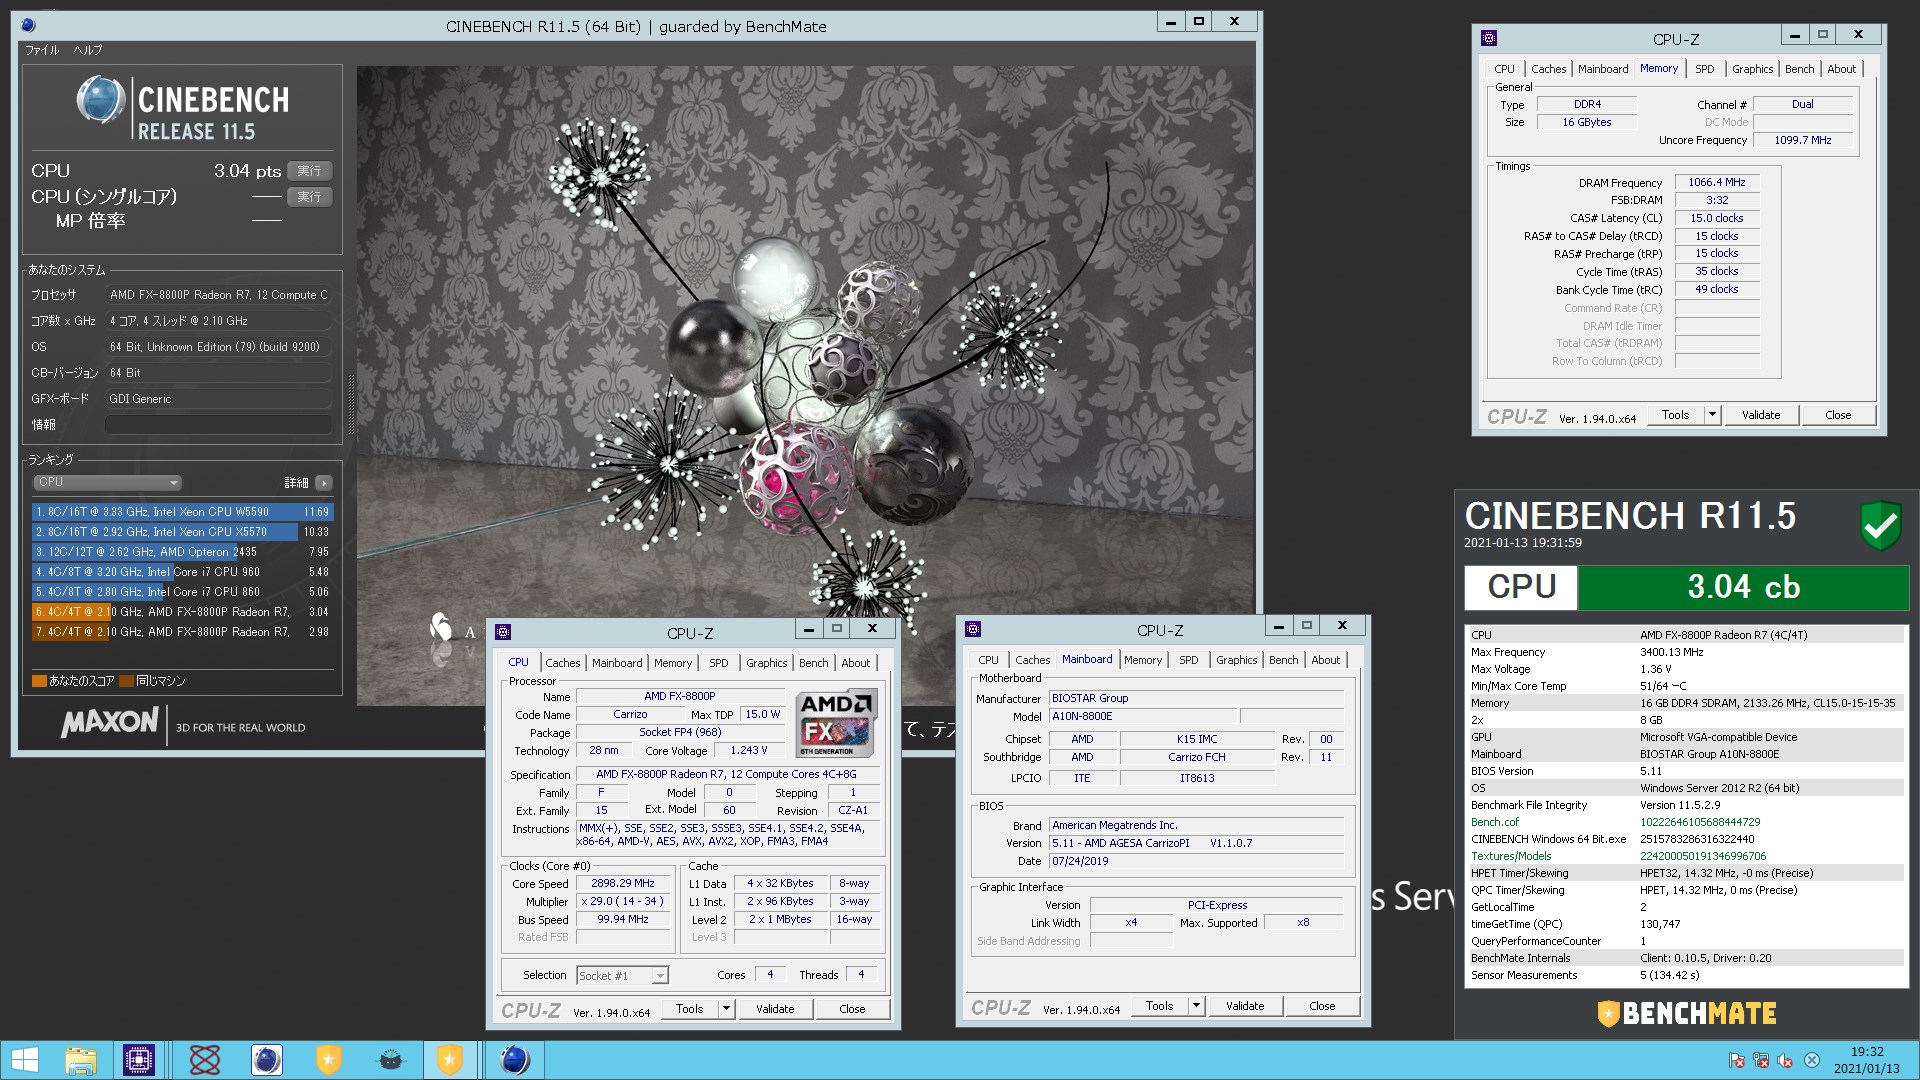This screenshot has width=1920, height=1080.
Task: Click the empty 情報 info field
Action: tap(218, 425)
